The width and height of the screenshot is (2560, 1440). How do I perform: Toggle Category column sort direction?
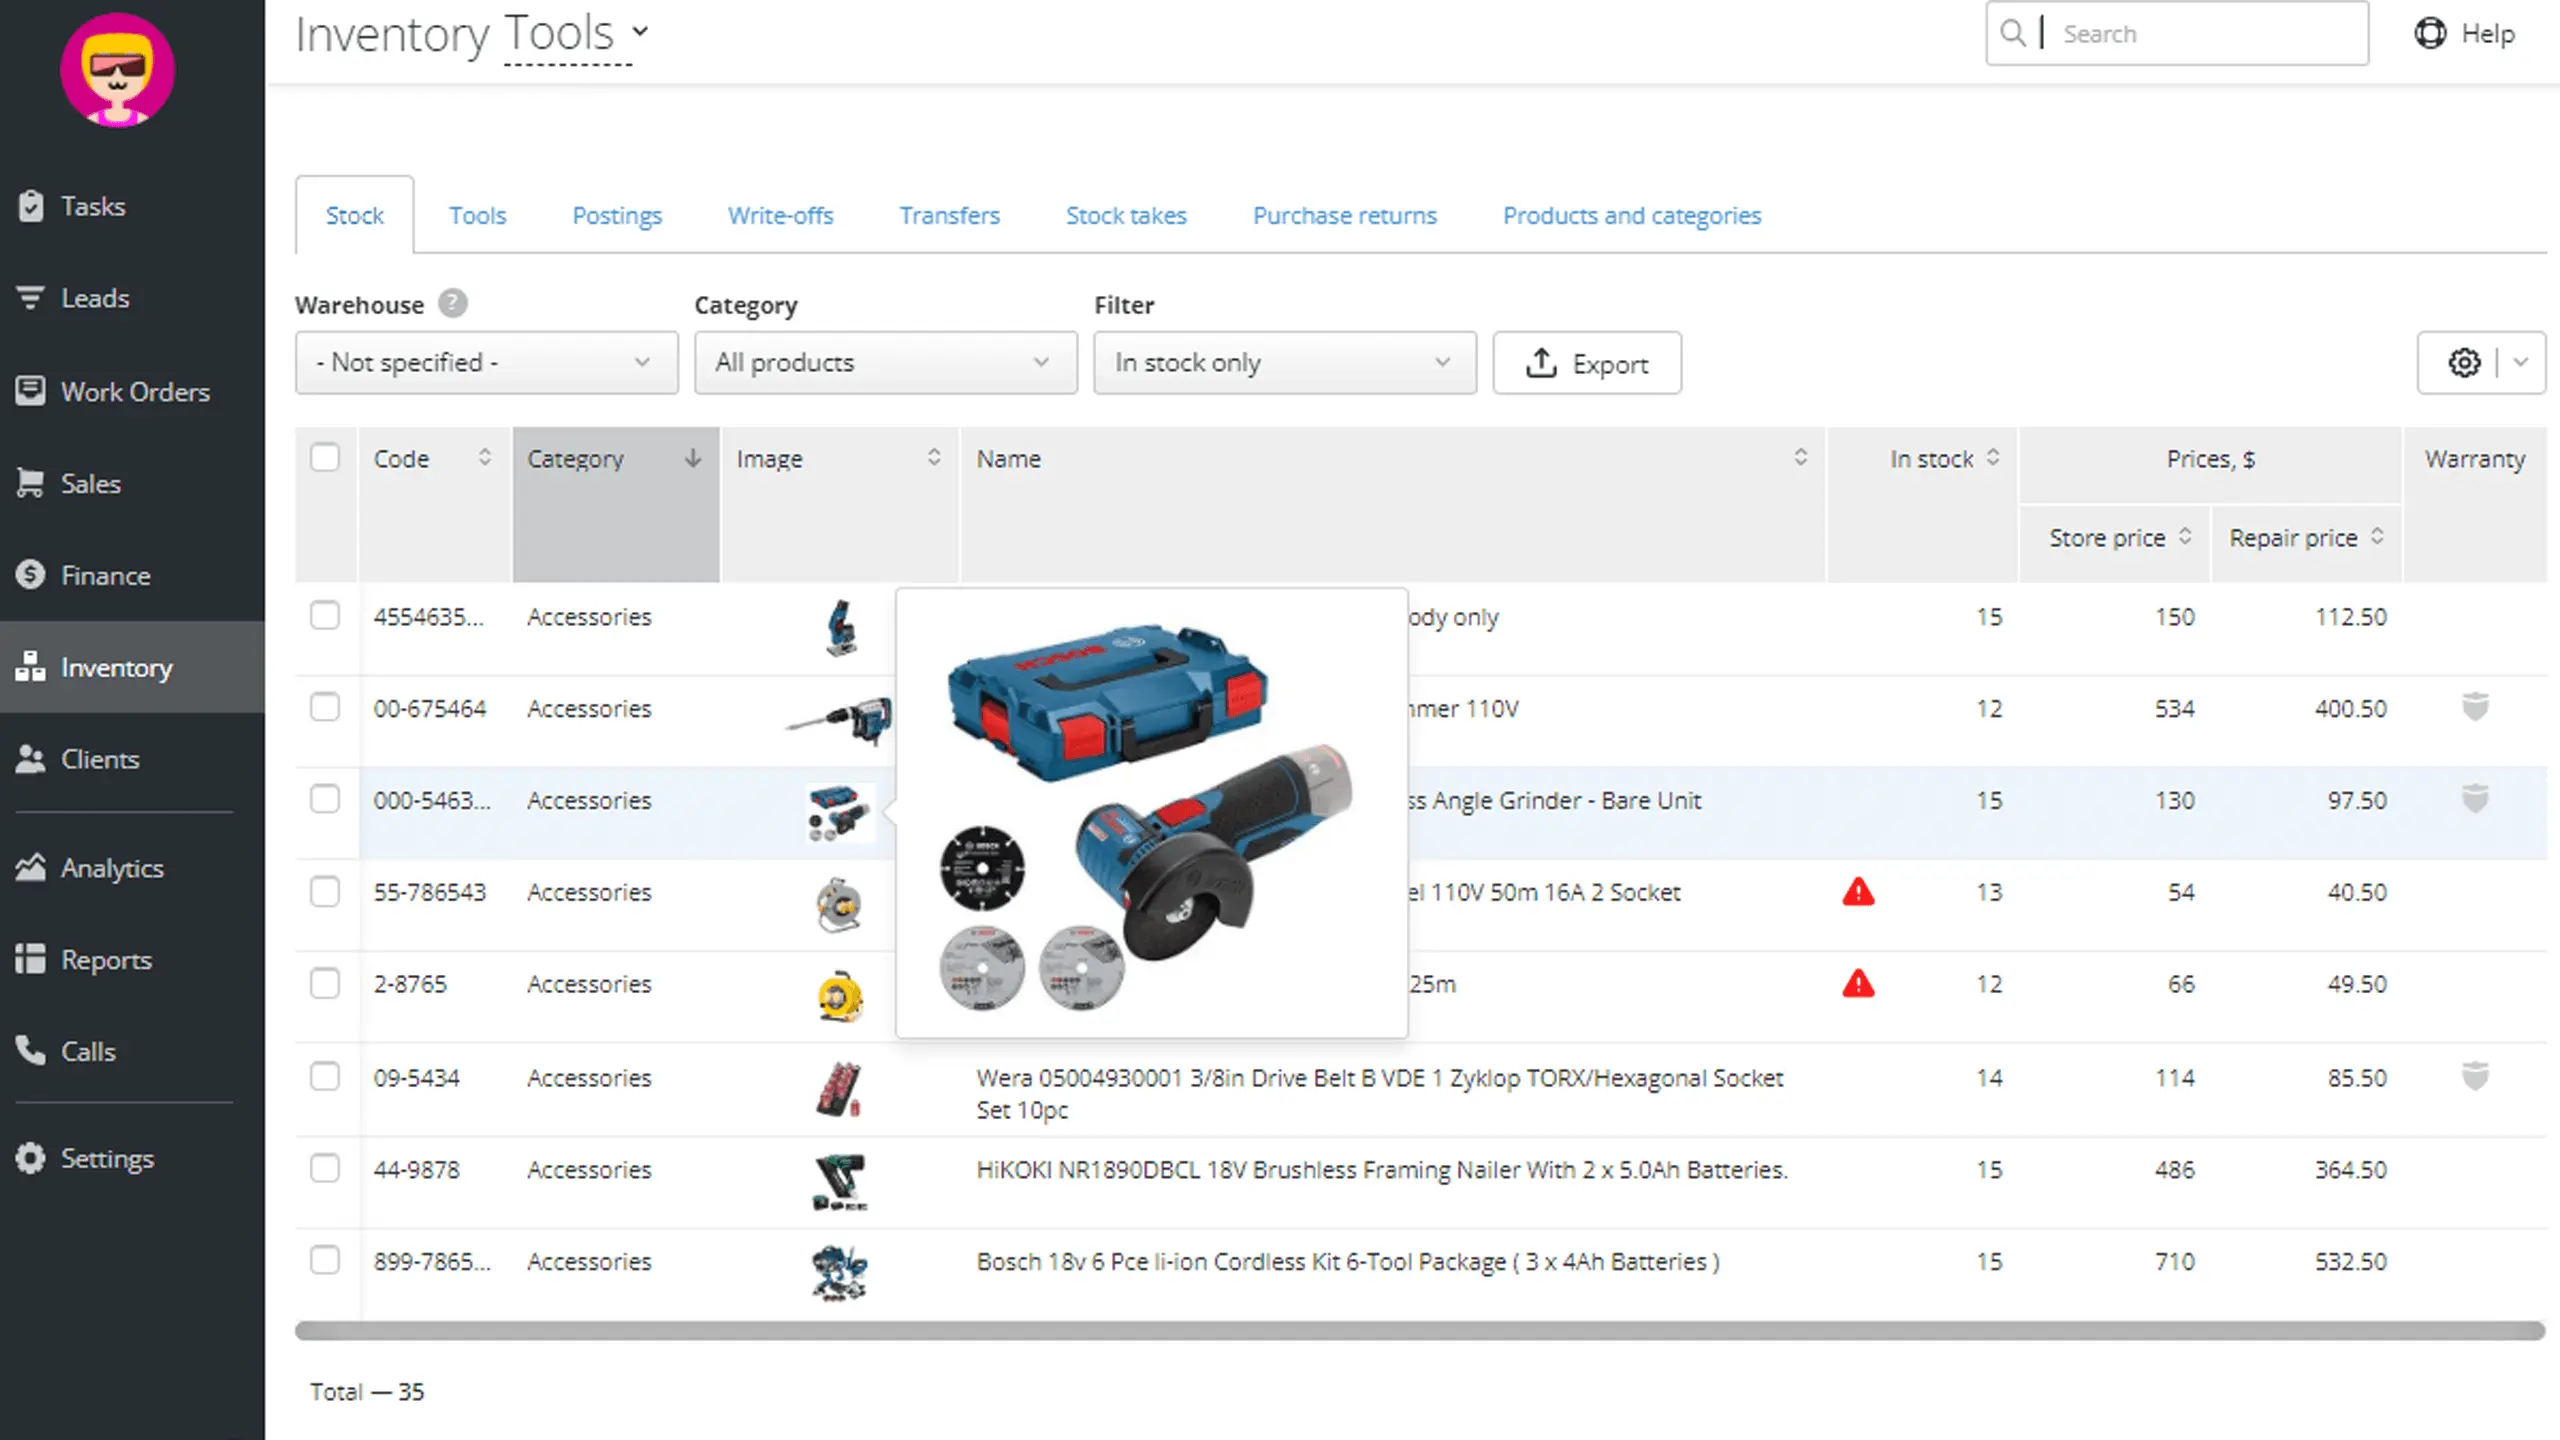click(x=693, y=458)
